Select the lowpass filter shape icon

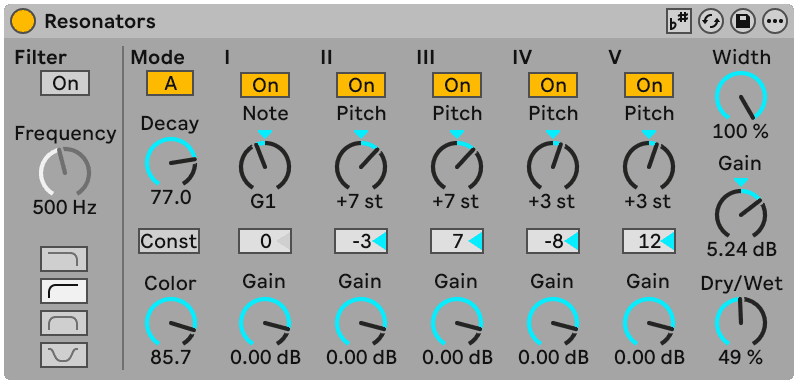64,259
